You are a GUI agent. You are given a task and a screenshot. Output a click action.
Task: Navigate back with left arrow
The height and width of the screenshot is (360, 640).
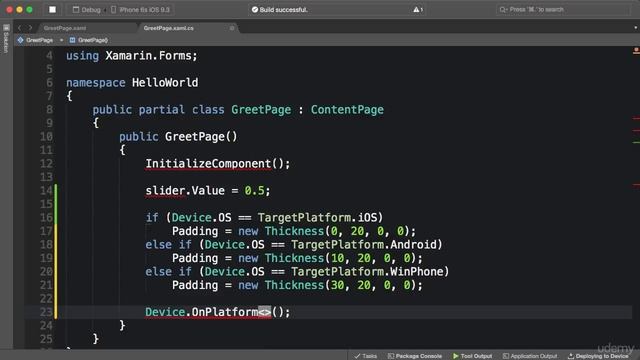19,28
